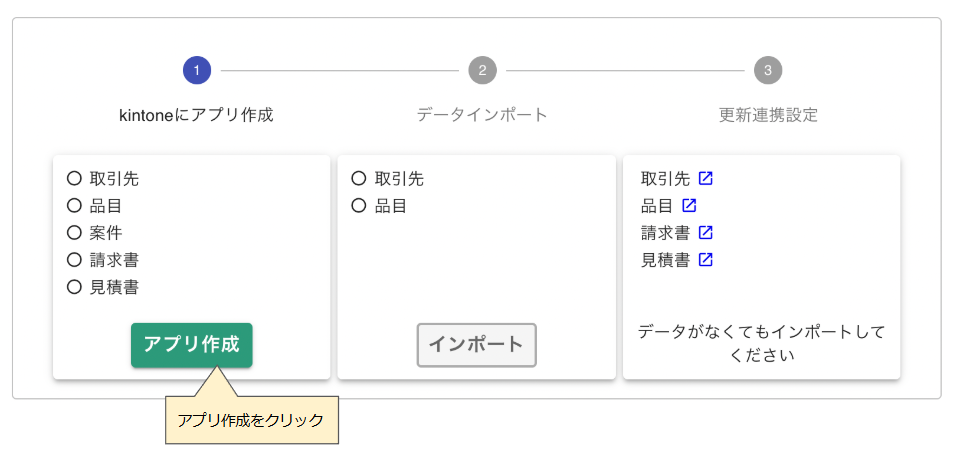Image resolution: width=957 pixels, height=454 pixels.
Task: Select step 3 circle in stepper
Action: click(768, 71)
